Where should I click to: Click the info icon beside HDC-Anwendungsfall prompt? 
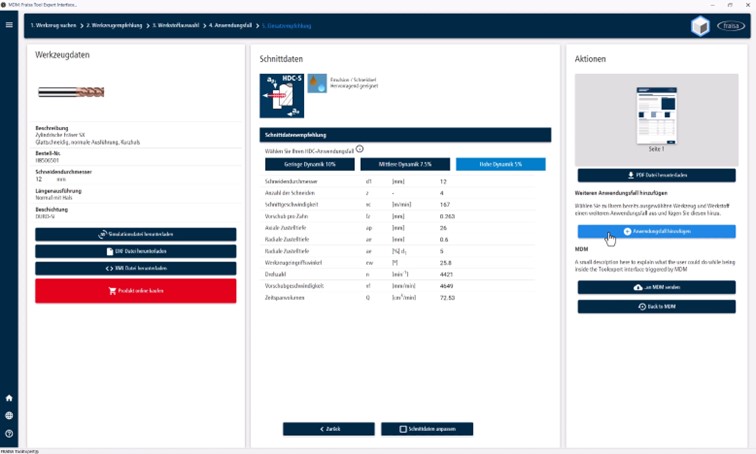pyautogui.click(x=360, y=149)
